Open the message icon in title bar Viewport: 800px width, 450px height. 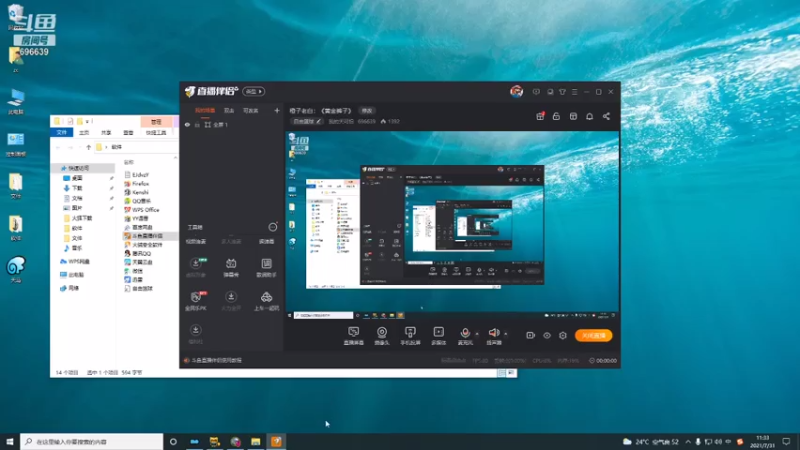[x=536, y=92]
